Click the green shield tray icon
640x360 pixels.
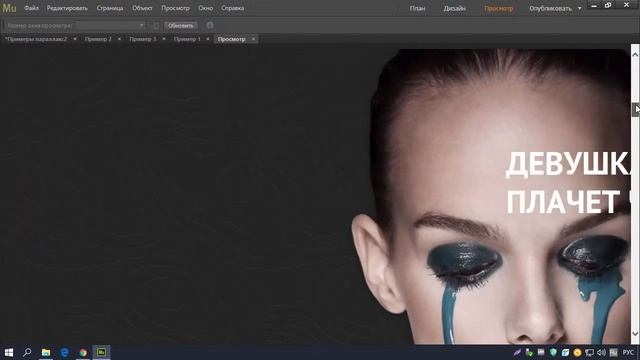coord(553,352)
